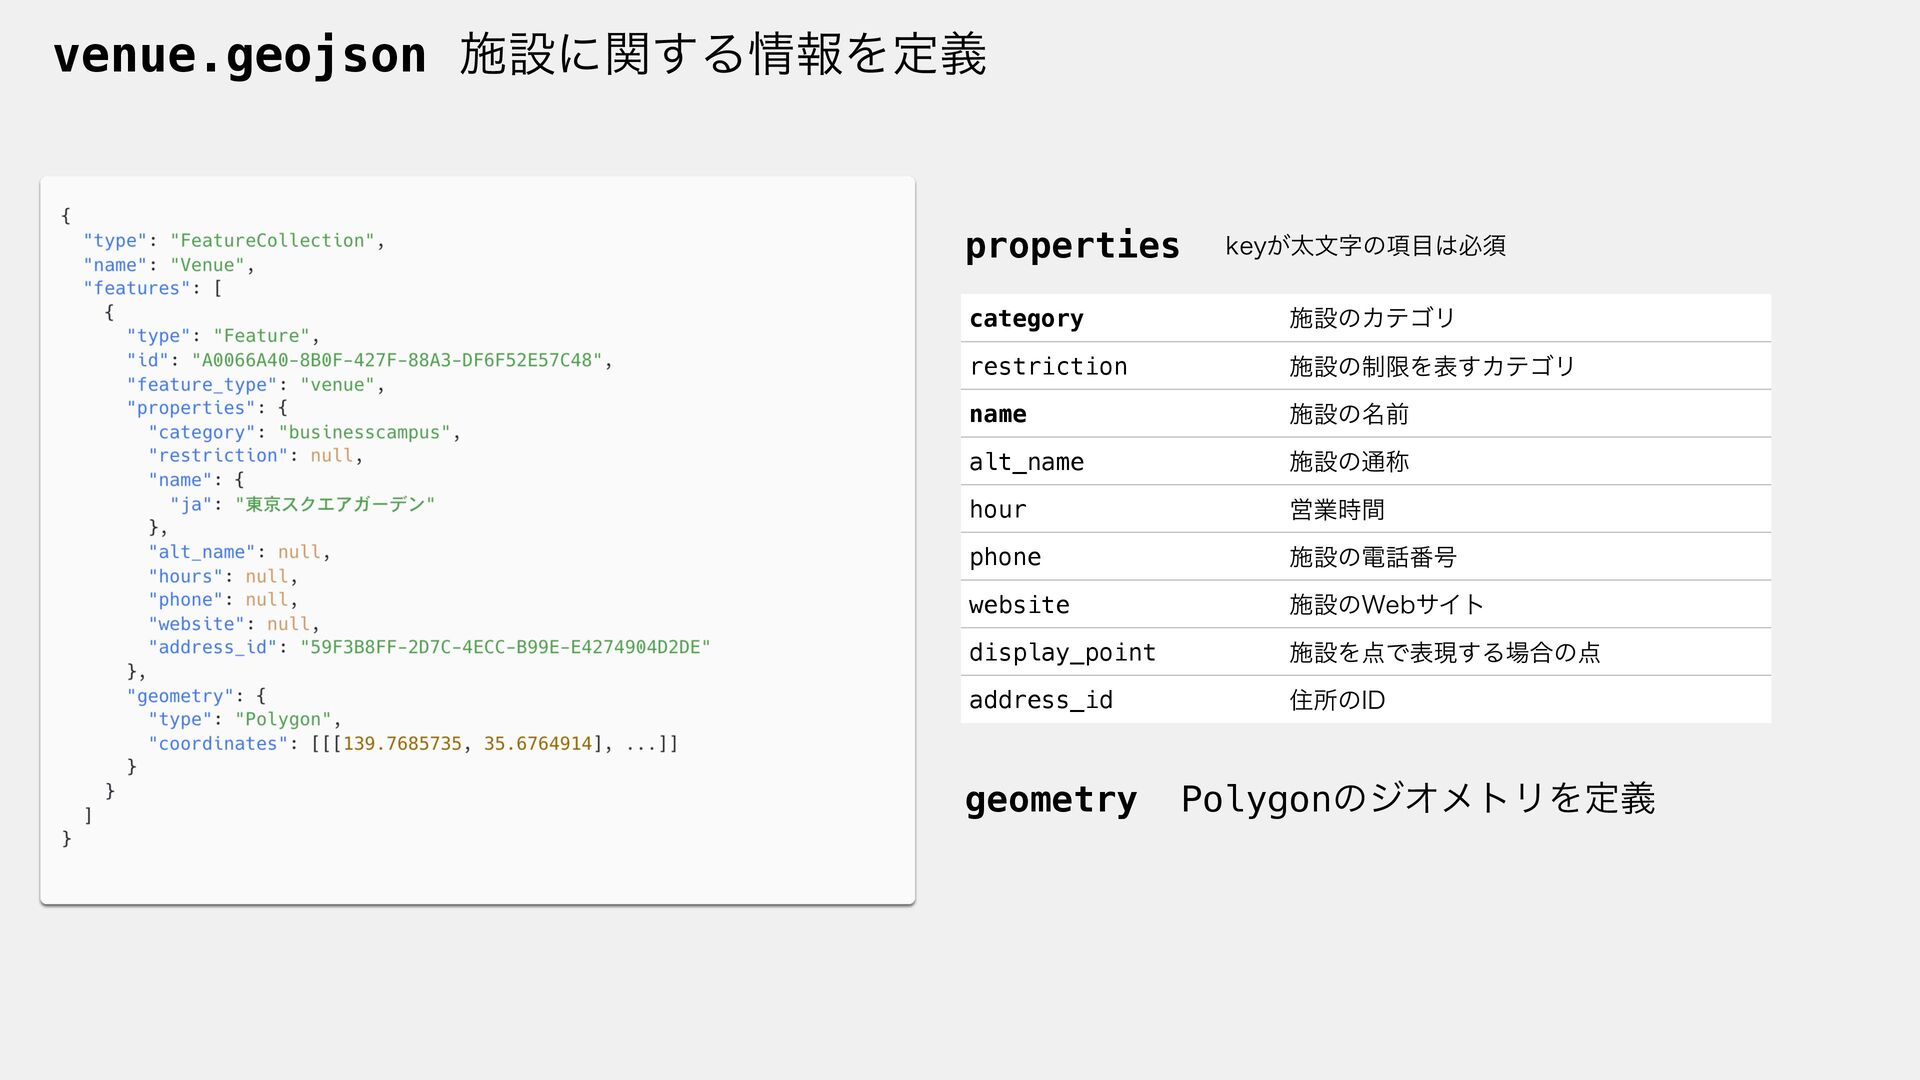Click the id value A0066A40-8B0F-427F-88A3-DF6F52E57C48
Viewport: 1920px width, 1080px height.
click(397, 360)
